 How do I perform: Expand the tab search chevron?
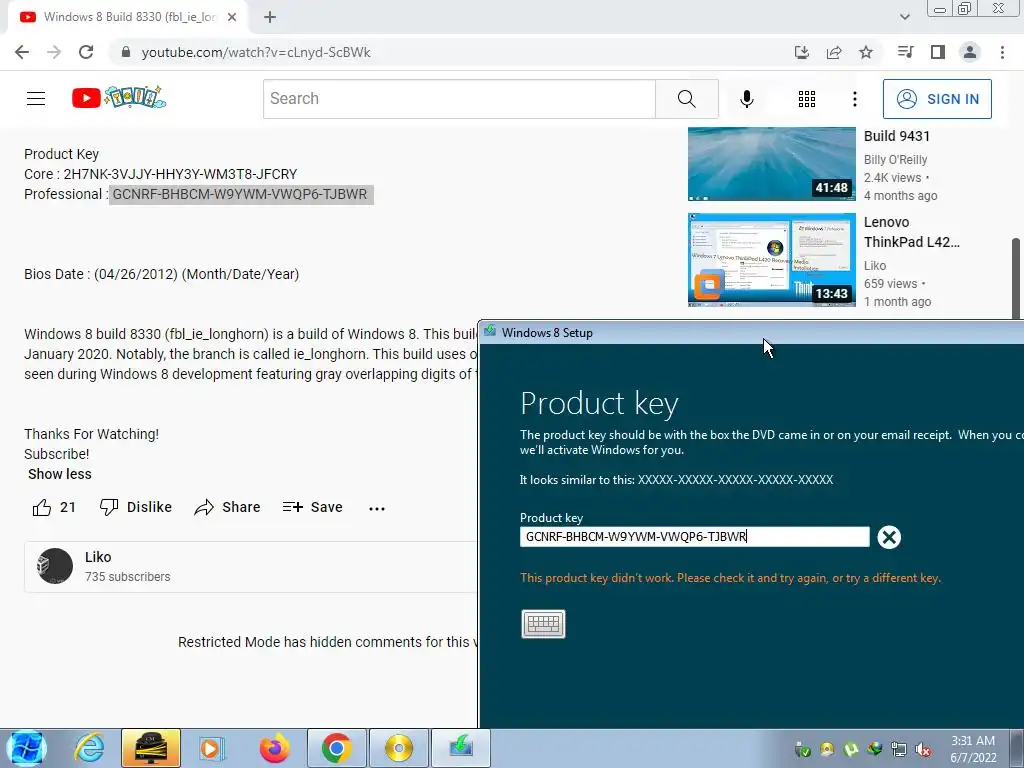pos(904,17)
